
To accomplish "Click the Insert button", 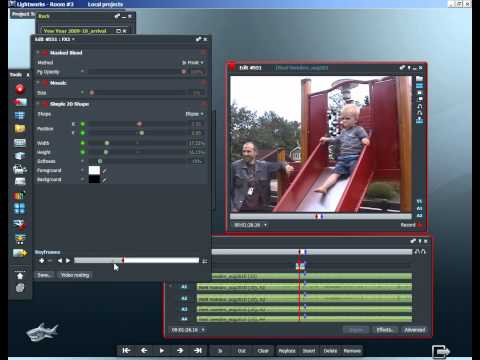I will coord(309,351).
